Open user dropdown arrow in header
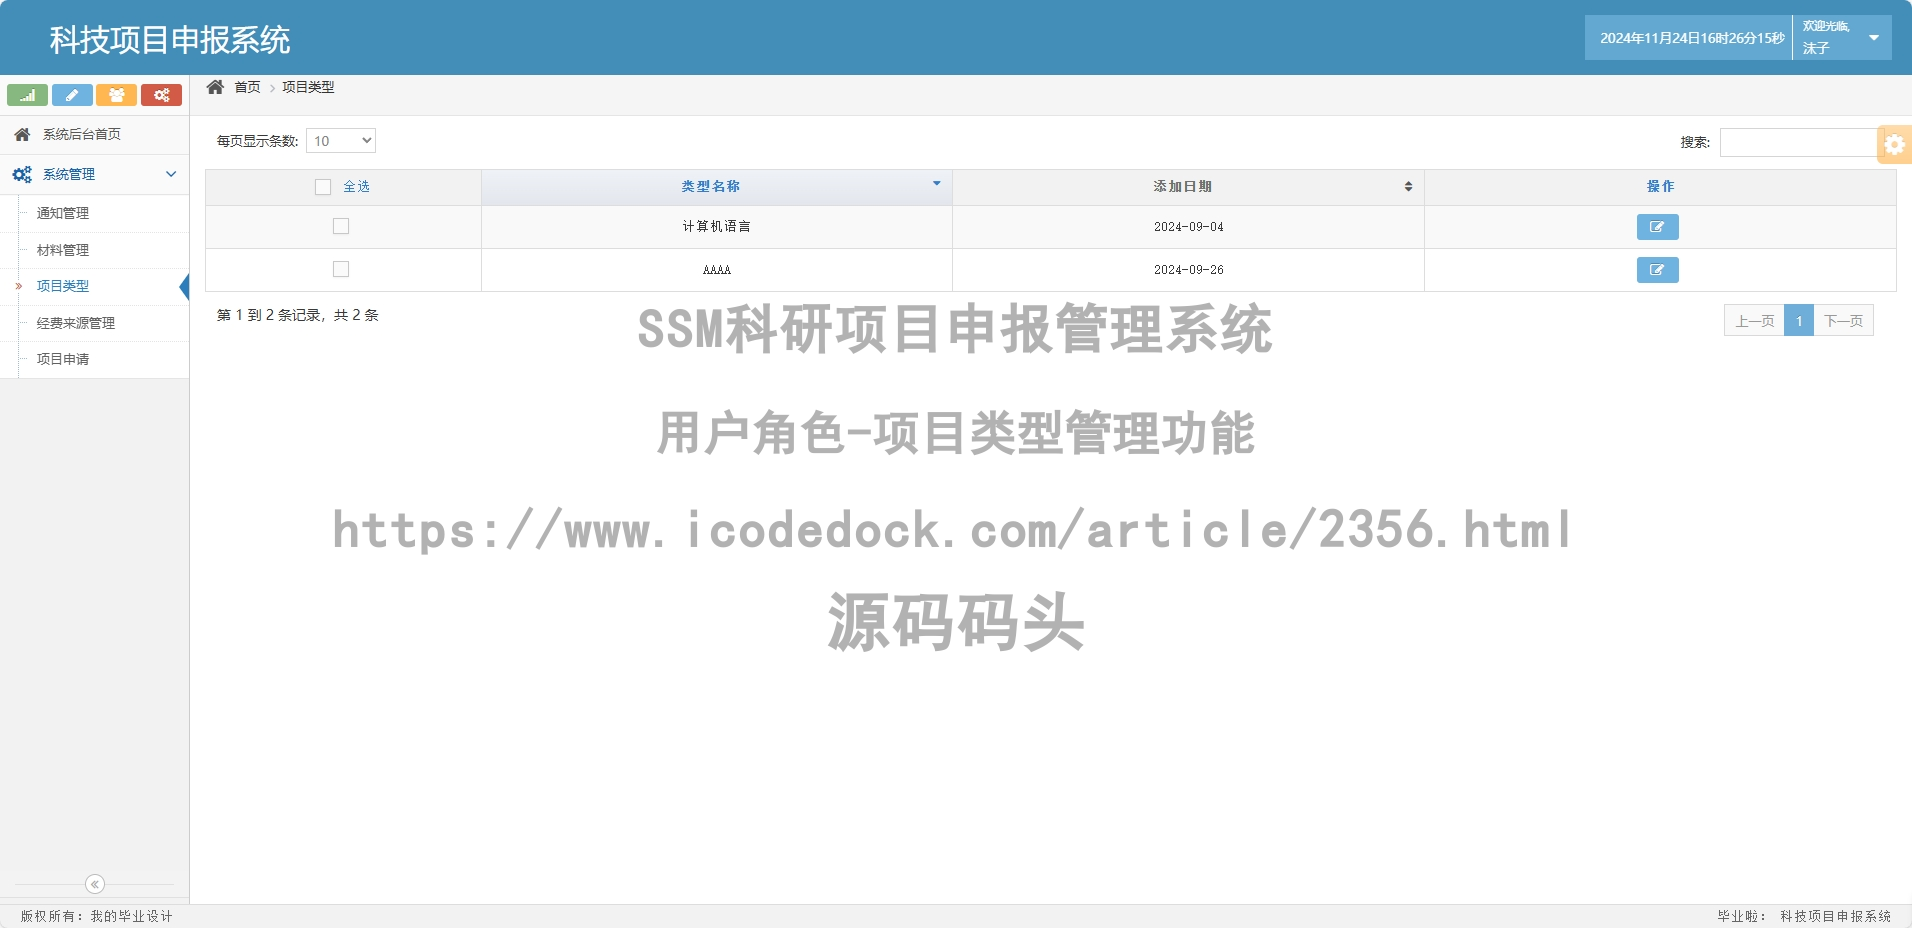The height and width of the screenshot is (928, 1912). (x=1874, y=38)
